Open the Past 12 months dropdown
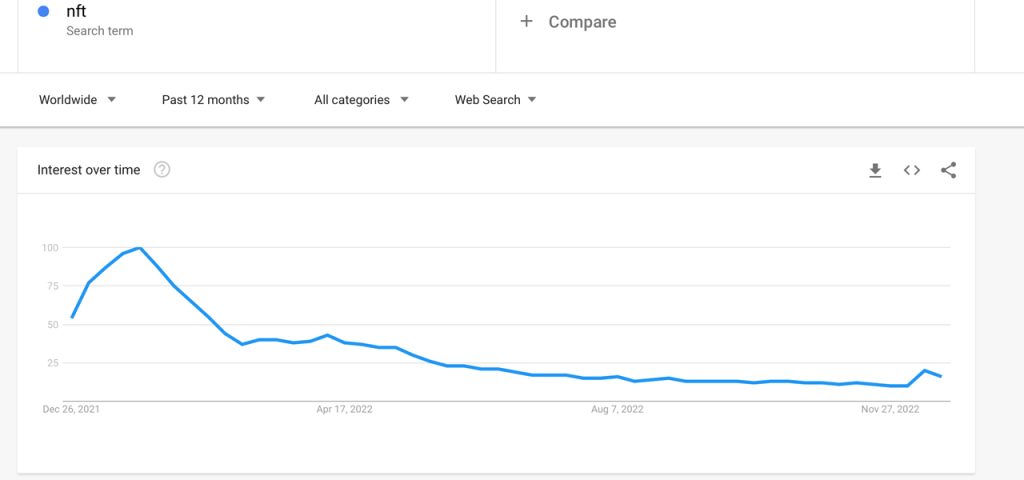 pos(213,100)
